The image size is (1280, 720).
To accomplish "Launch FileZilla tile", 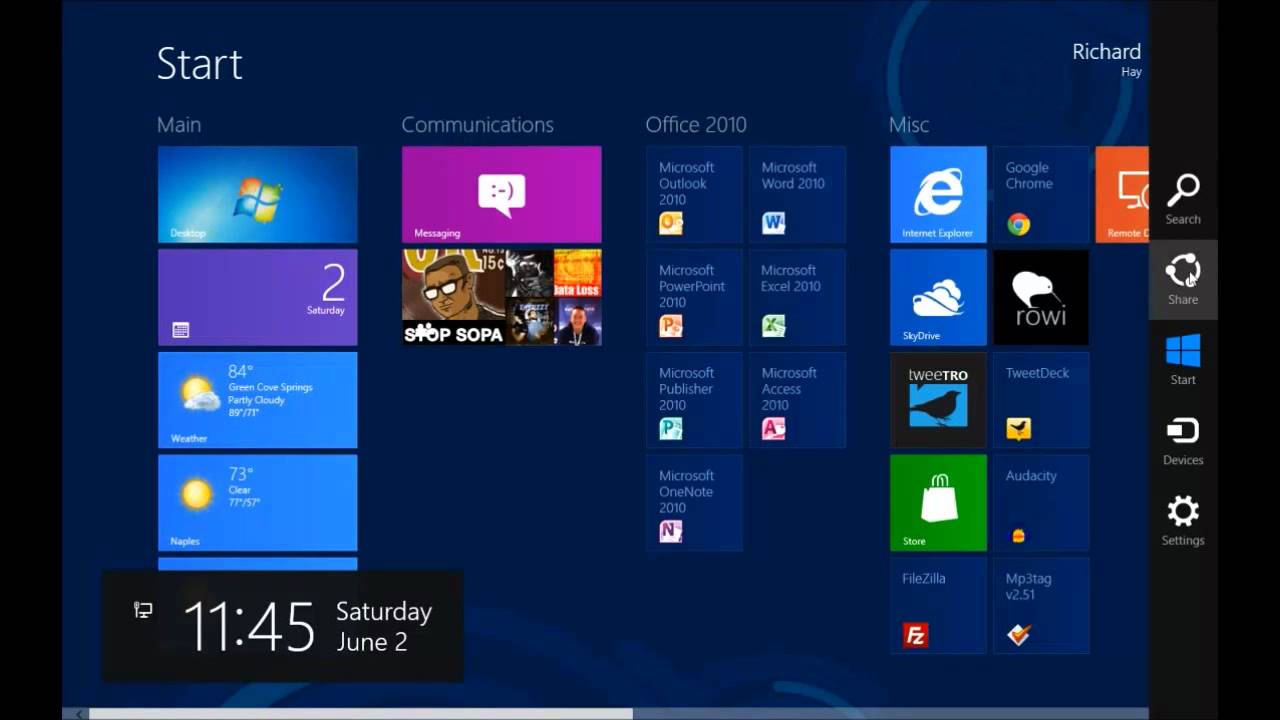I will pos(938,606).
